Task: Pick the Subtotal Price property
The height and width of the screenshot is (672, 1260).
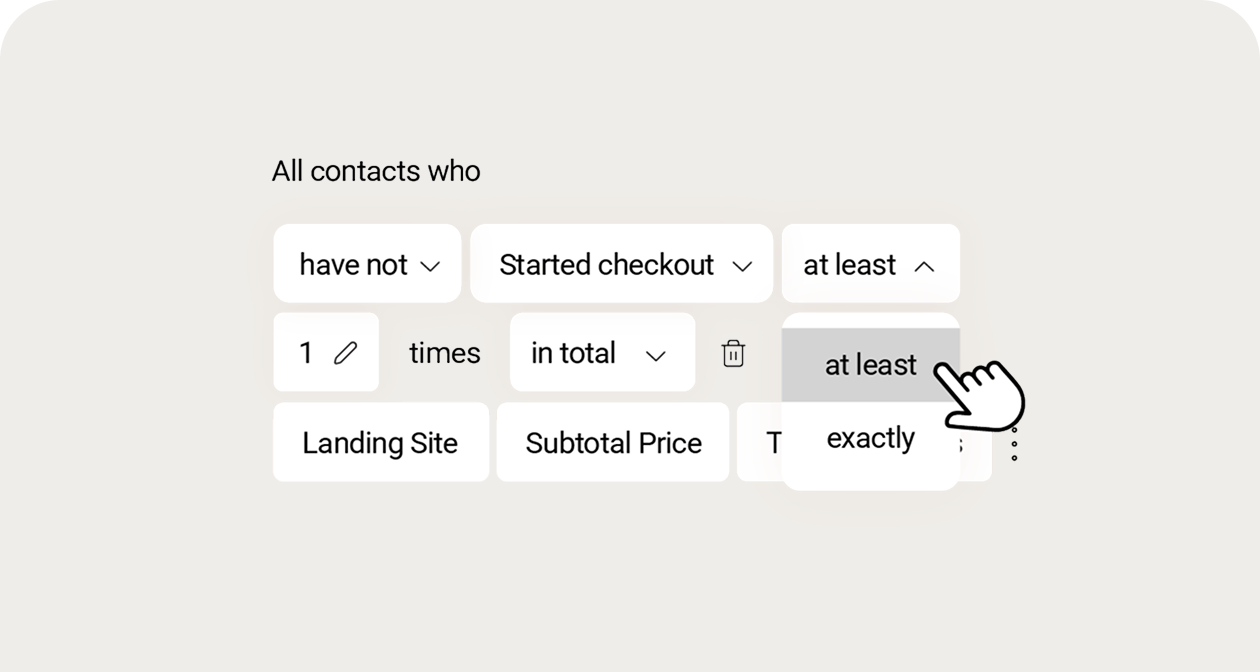Action: 613,443
